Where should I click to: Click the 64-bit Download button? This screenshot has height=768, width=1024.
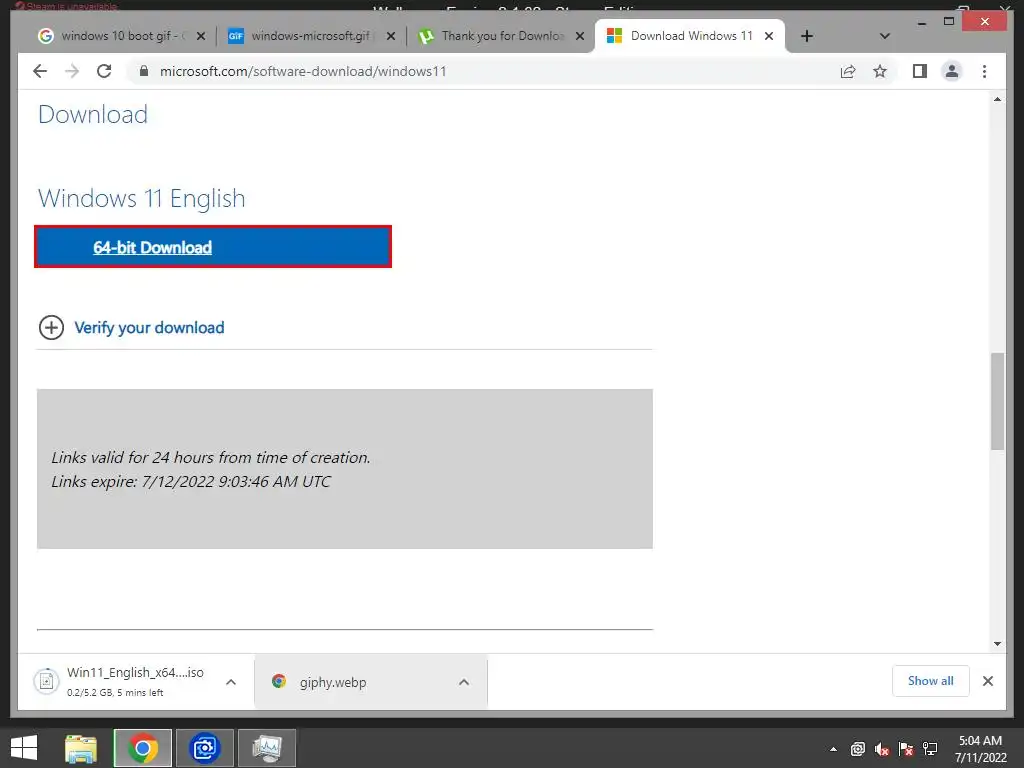(x=213, y=247)
